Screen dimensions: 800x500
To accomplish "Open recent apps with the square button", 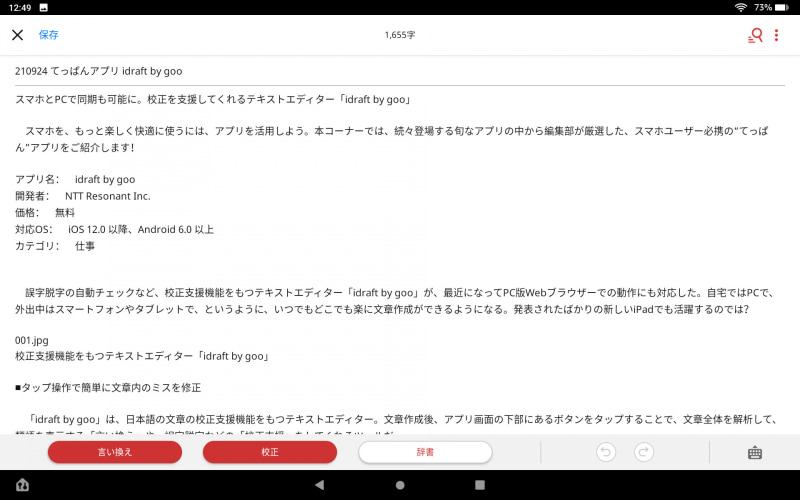I will click(480, 485).
